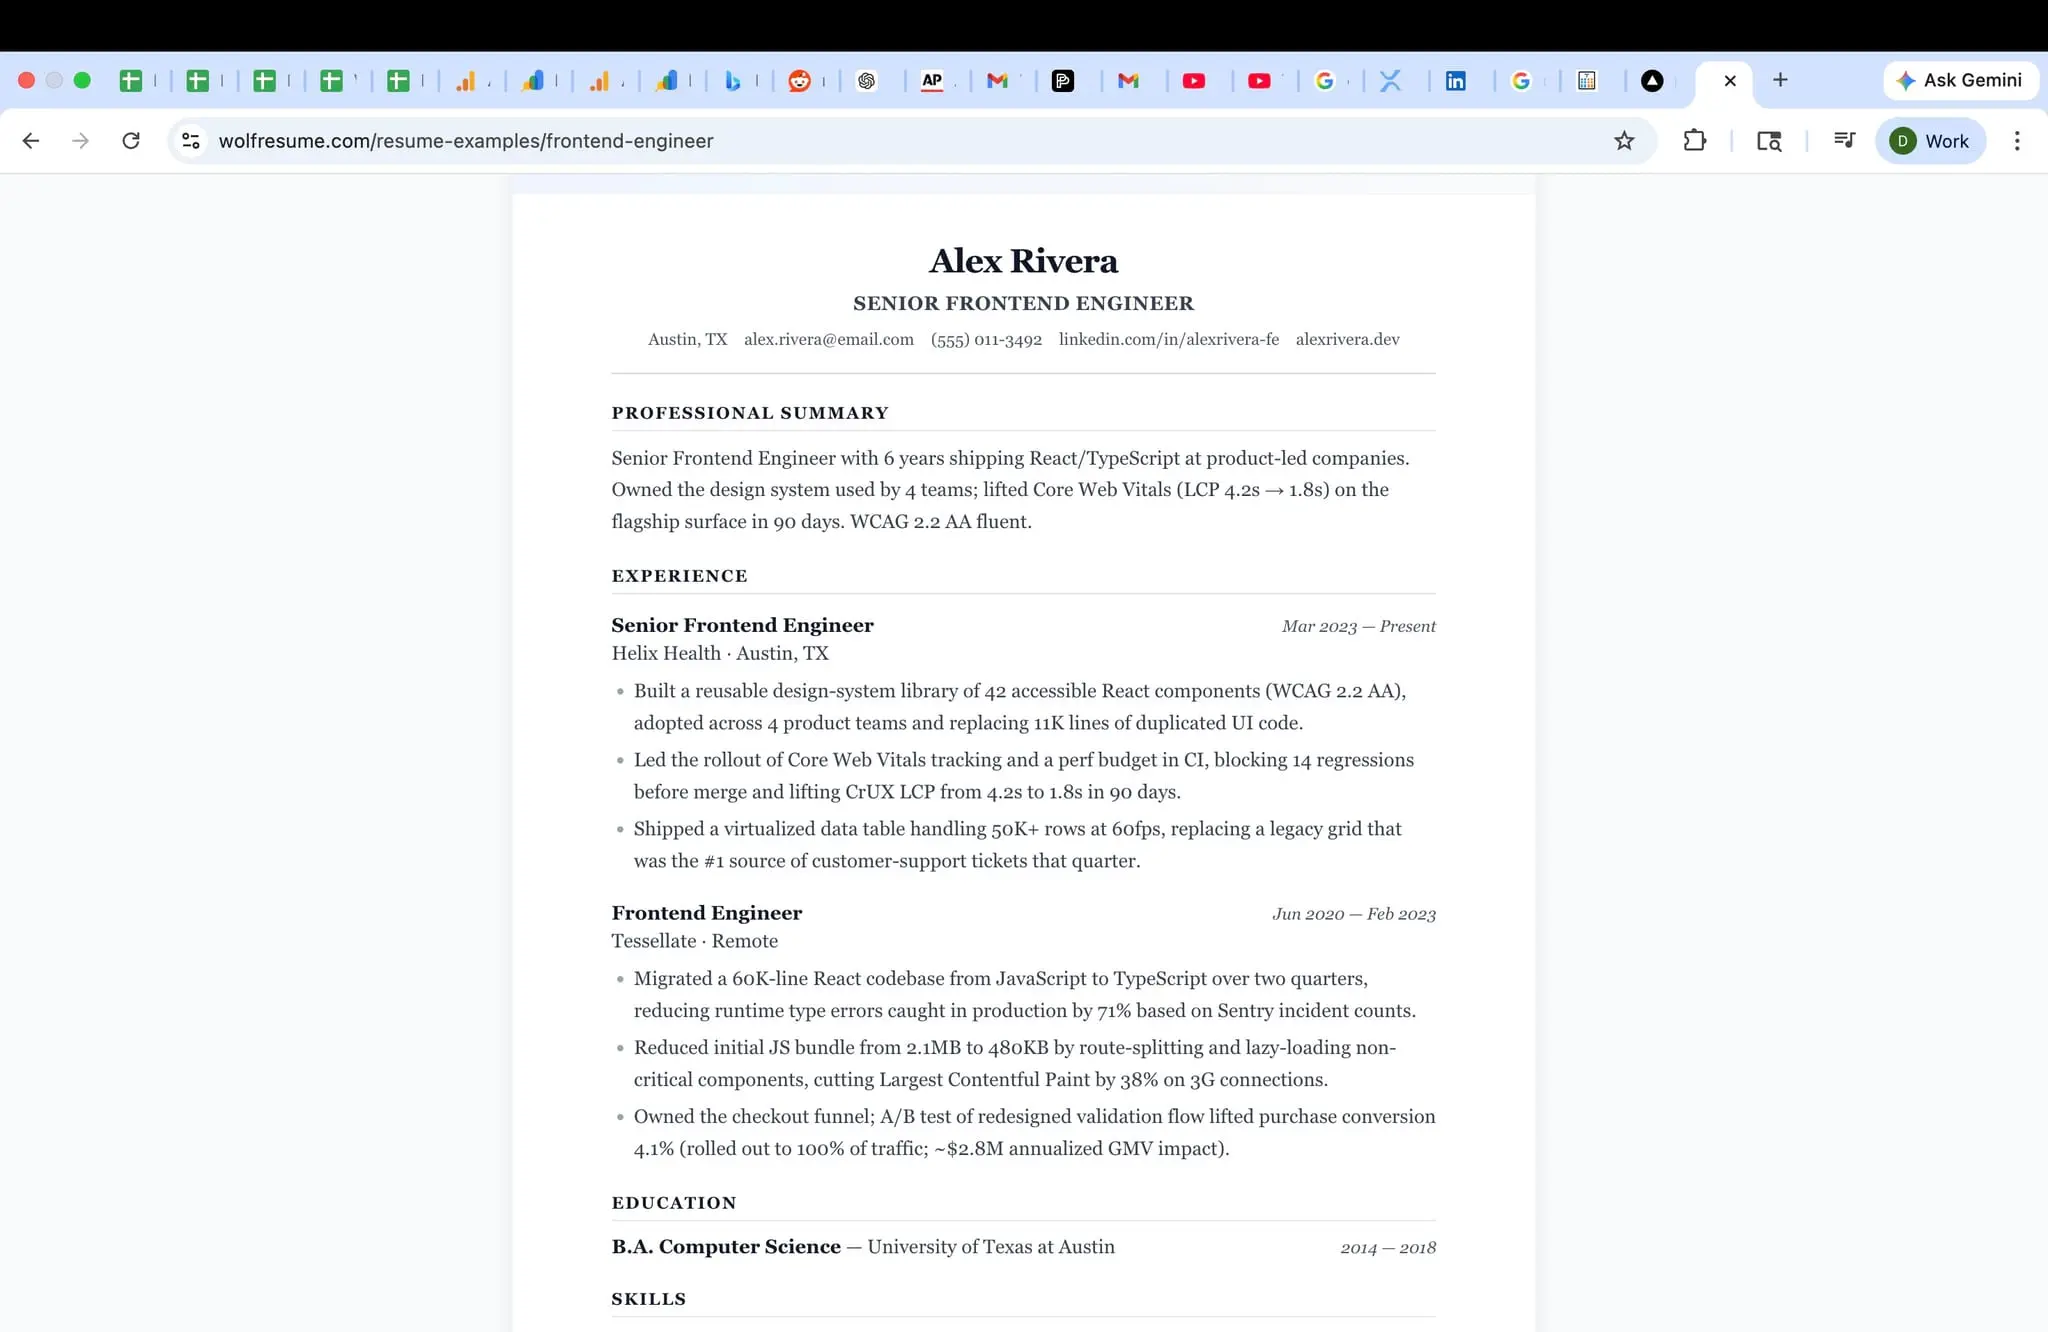Click the email alex.rivera@email.com
The height and width of the screenshot is (1332, 2048).
pos(828,339)
